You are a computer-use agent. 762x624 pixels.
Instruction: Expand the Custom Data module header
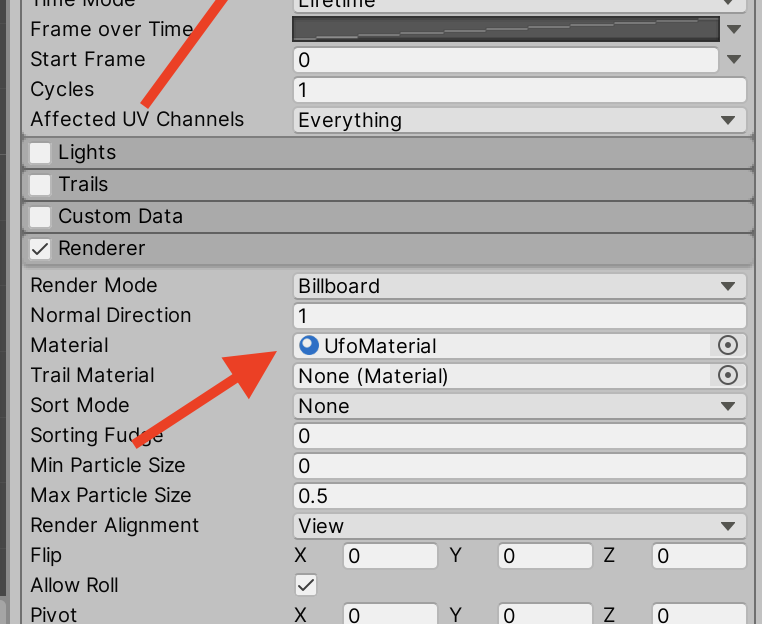tap(400, 217)
